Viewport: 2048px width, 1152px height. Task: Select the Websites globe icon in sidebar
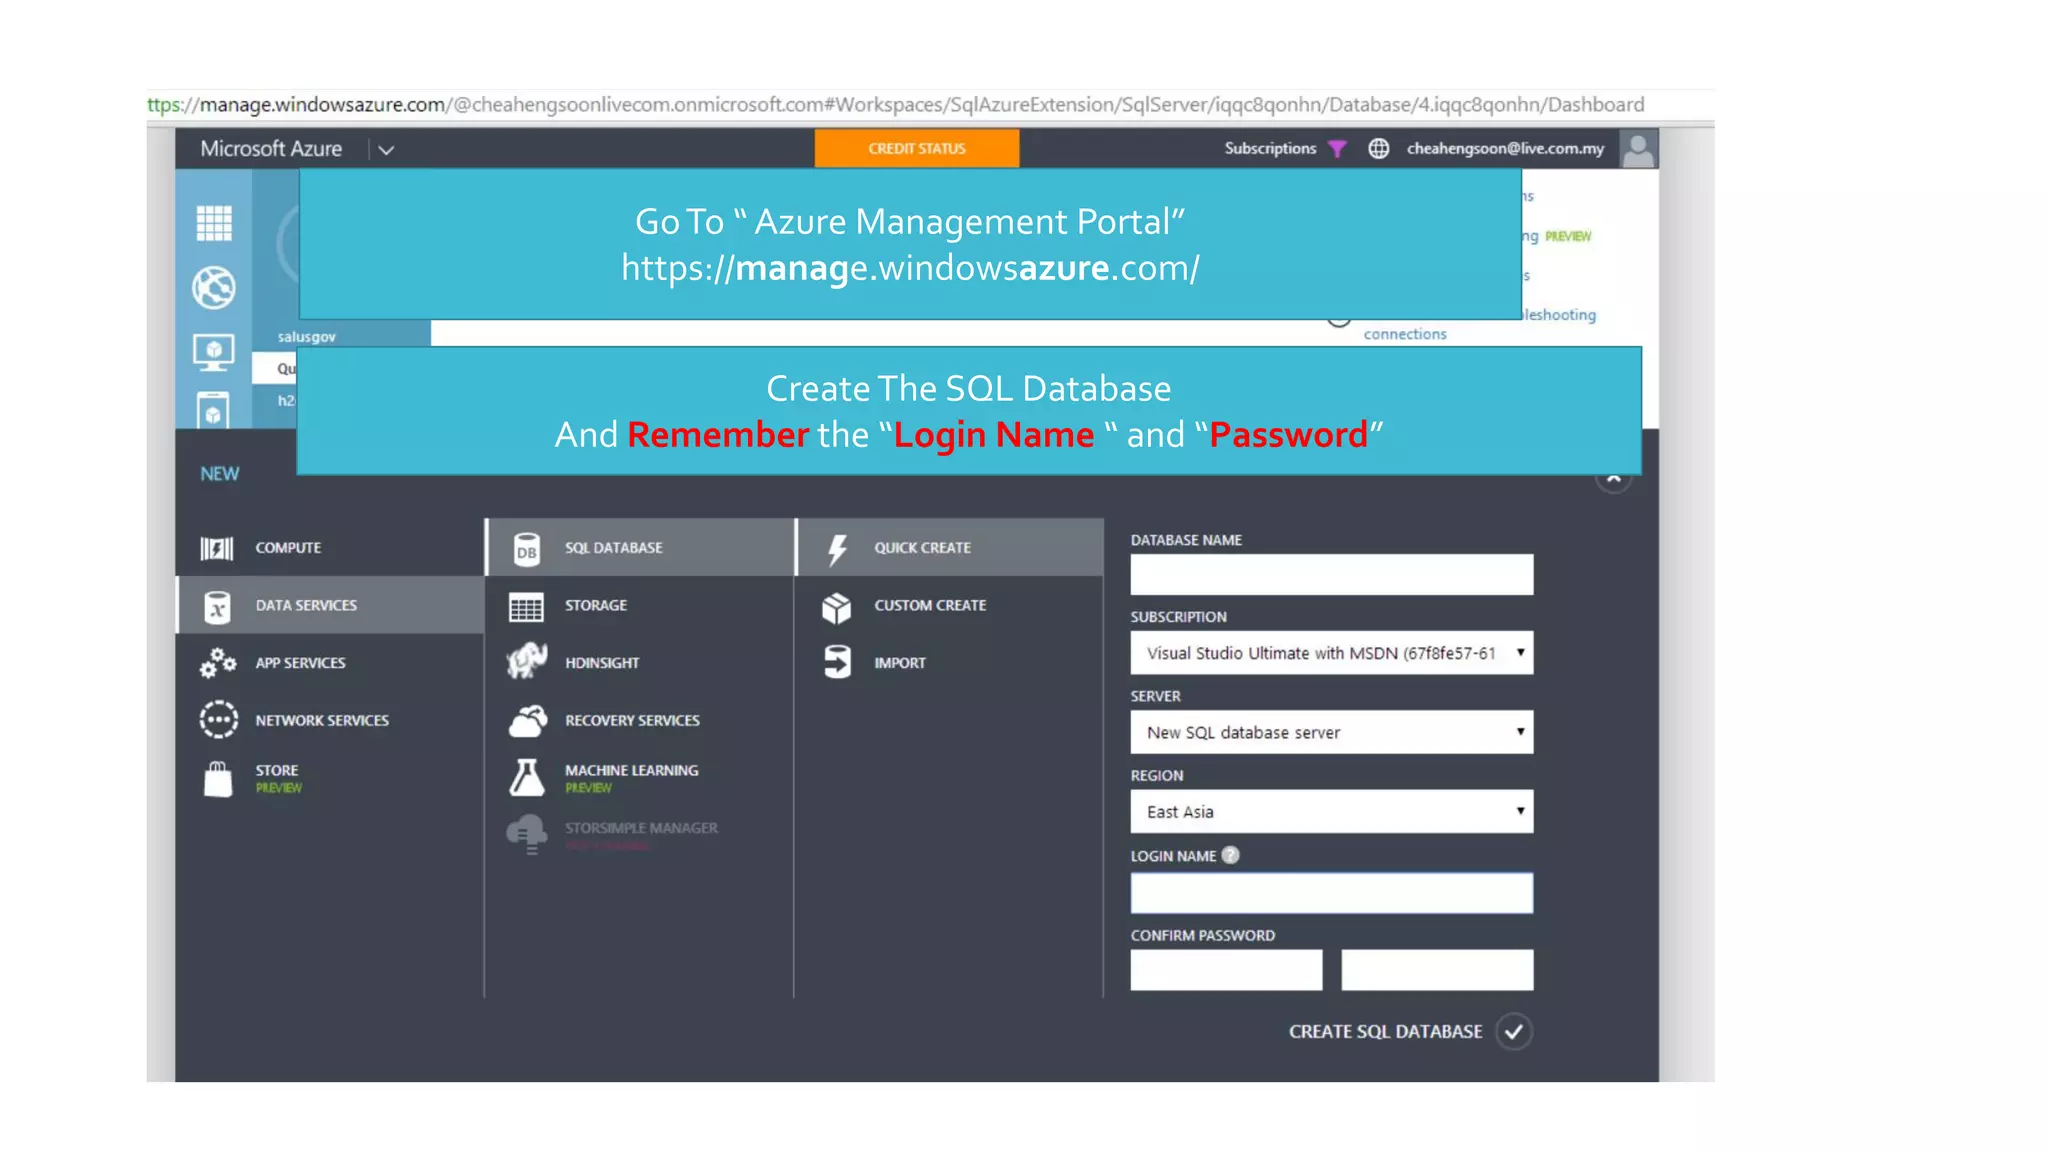214,288
